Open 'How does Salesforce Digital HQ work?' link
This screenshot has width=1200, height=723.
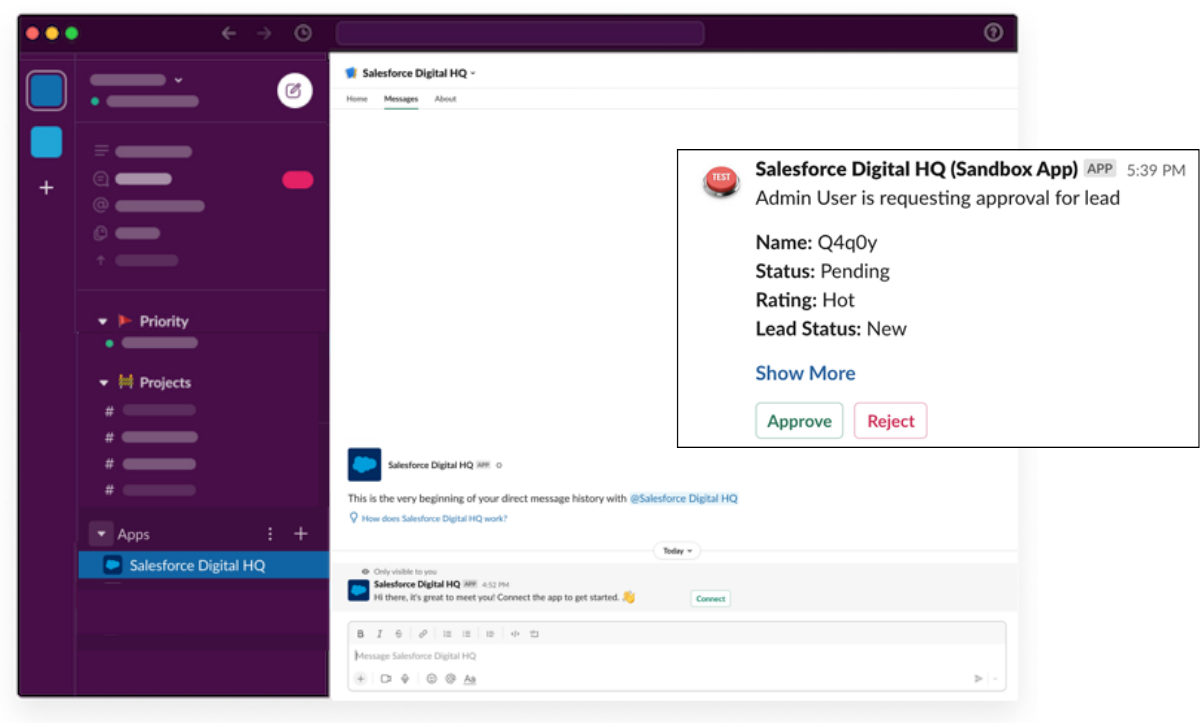click(434, 519)
